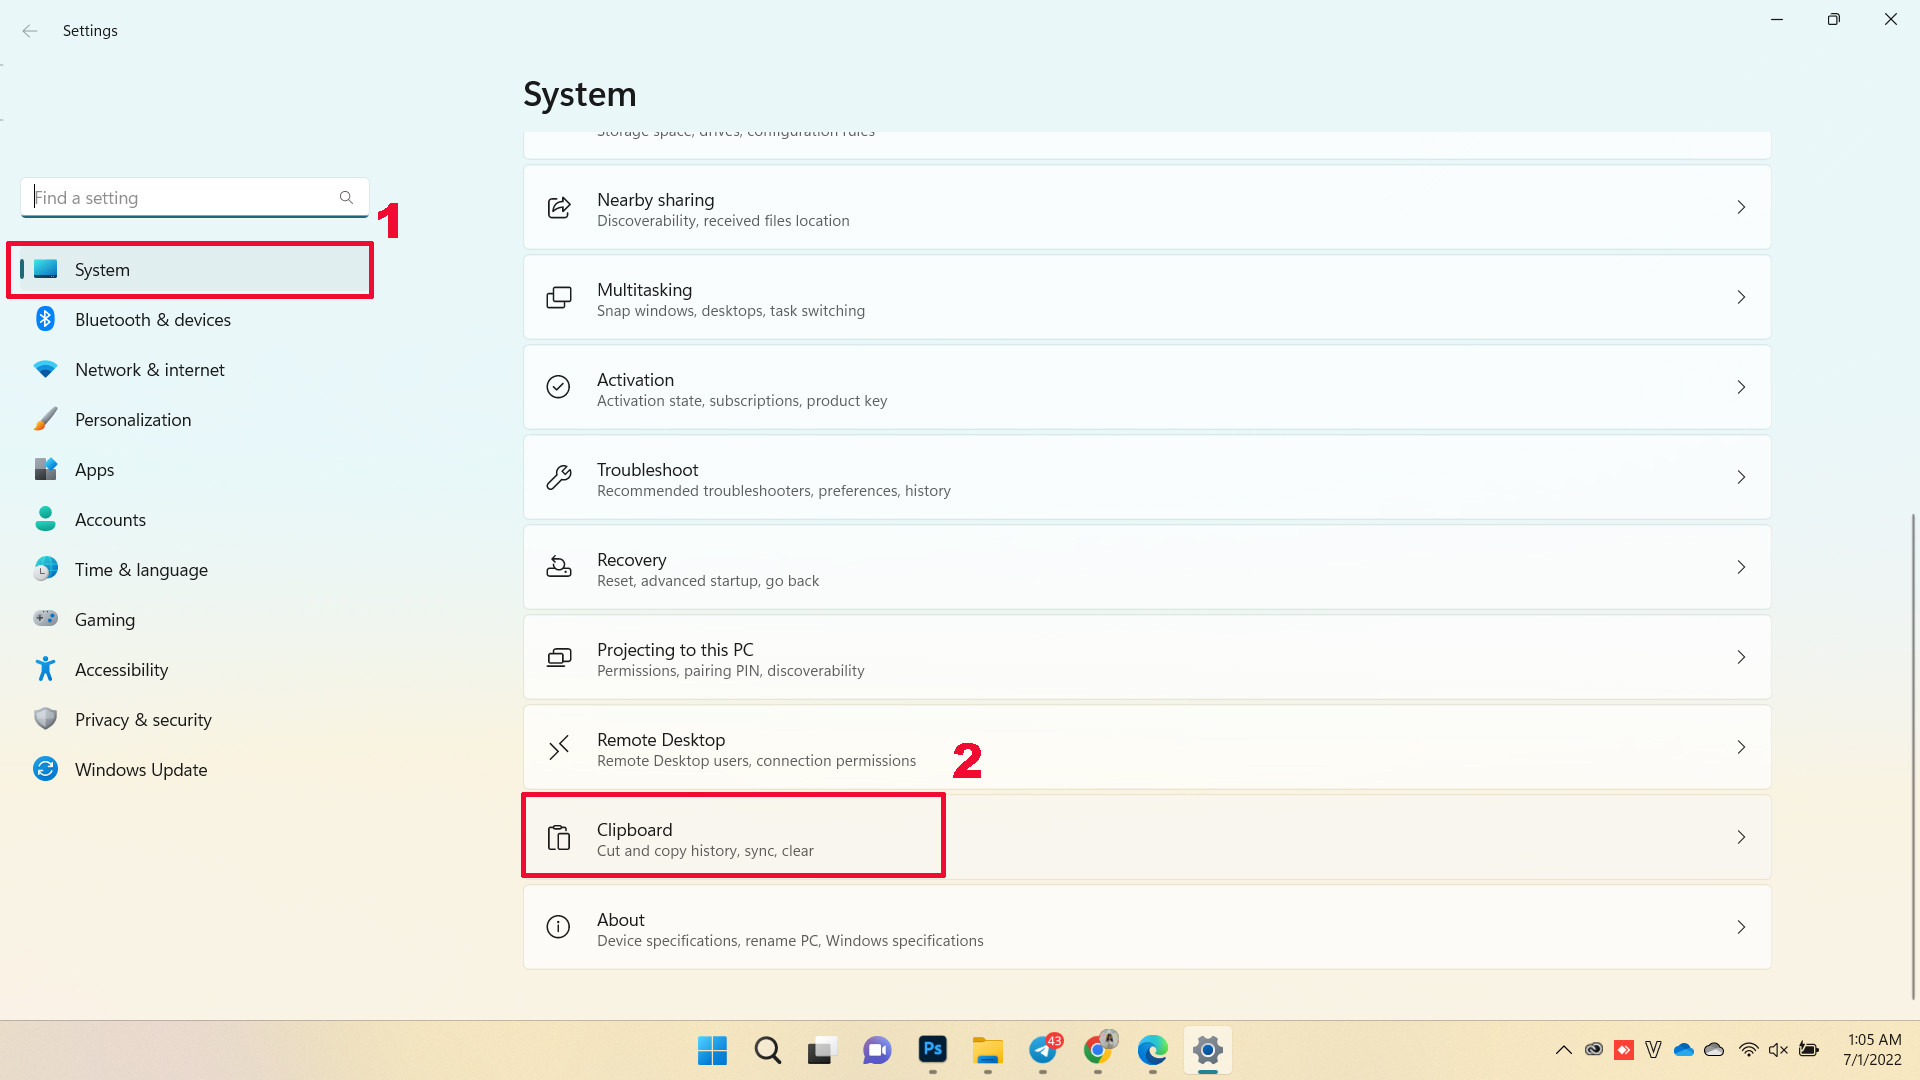Go back with the back arrow

(30, 31)
